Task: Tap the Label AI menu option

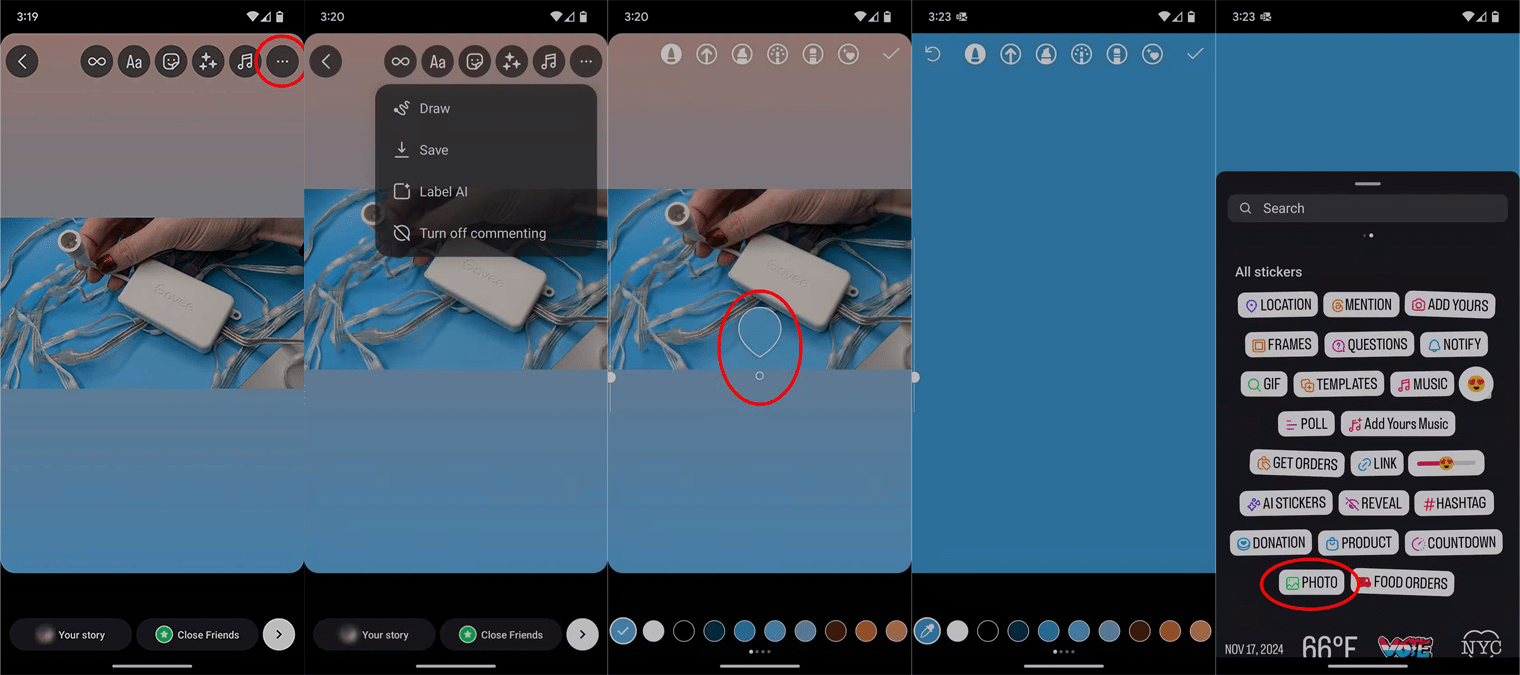Action: [x=443, y=192]
